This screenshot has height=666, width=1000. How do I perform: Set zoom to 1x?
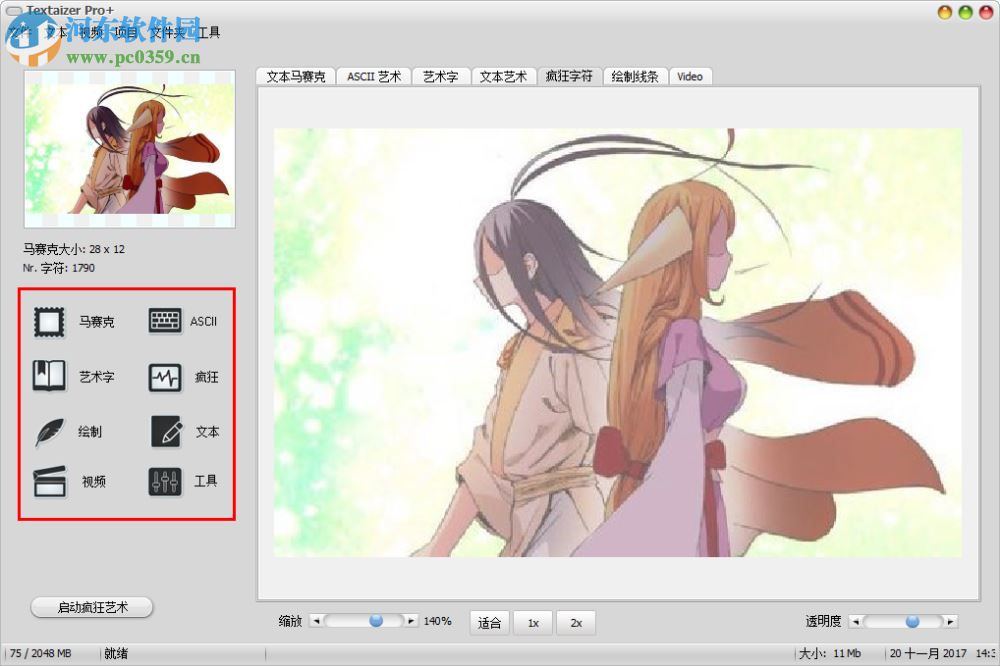point(533,622)
